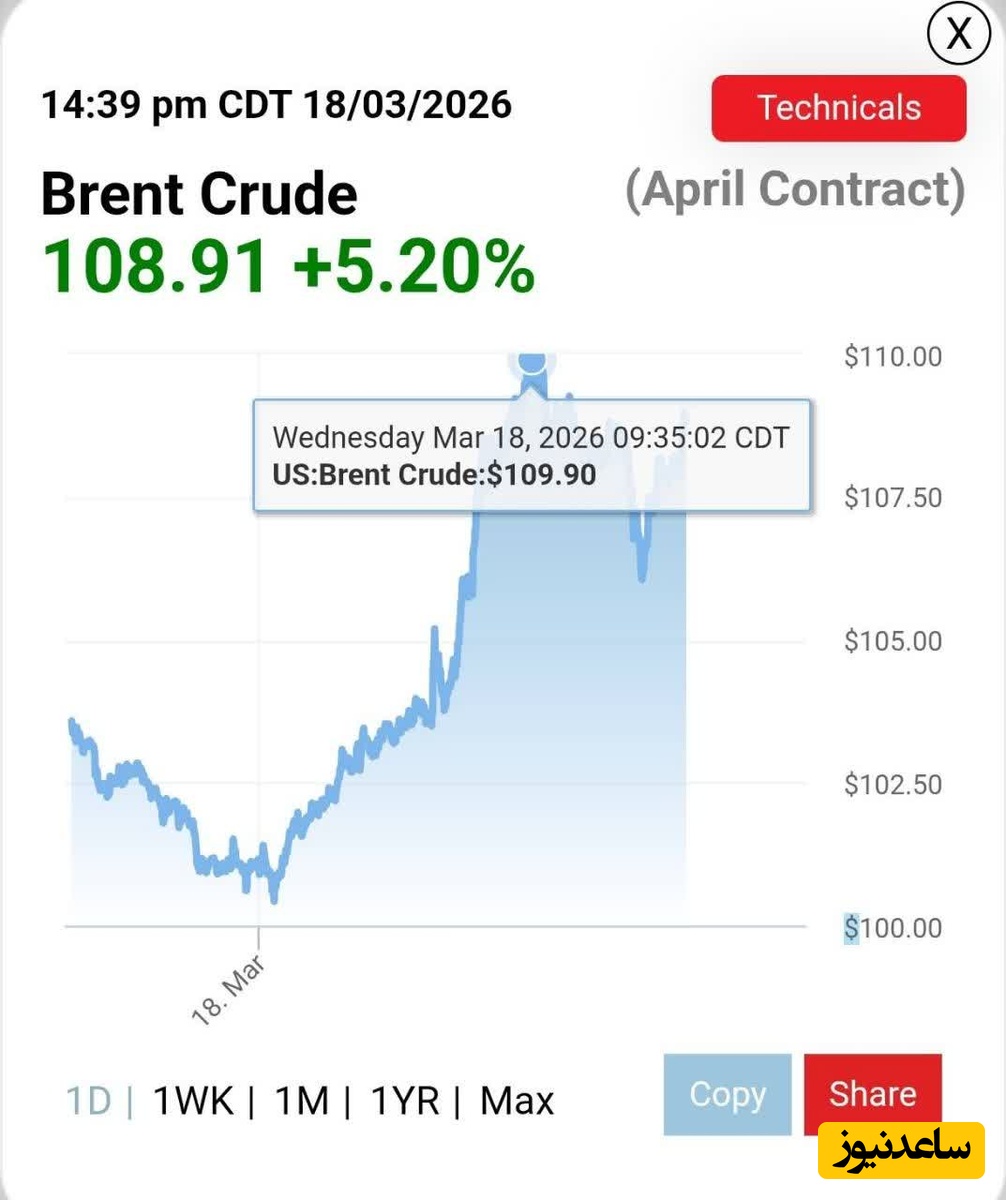Switch to the 1WK range
The image size is (1006, 1200).
(x=193, y=1101)
